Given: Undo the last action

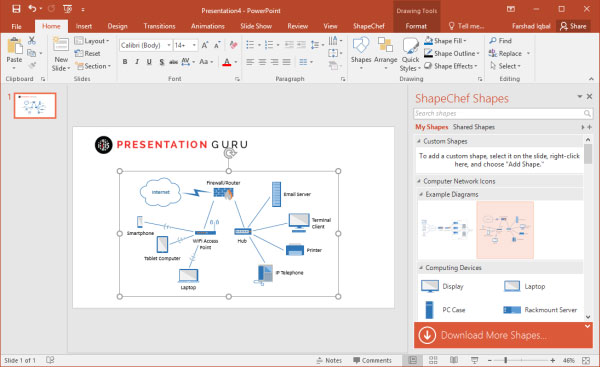Looking at the screenshot, I should (x=33, y=9).
